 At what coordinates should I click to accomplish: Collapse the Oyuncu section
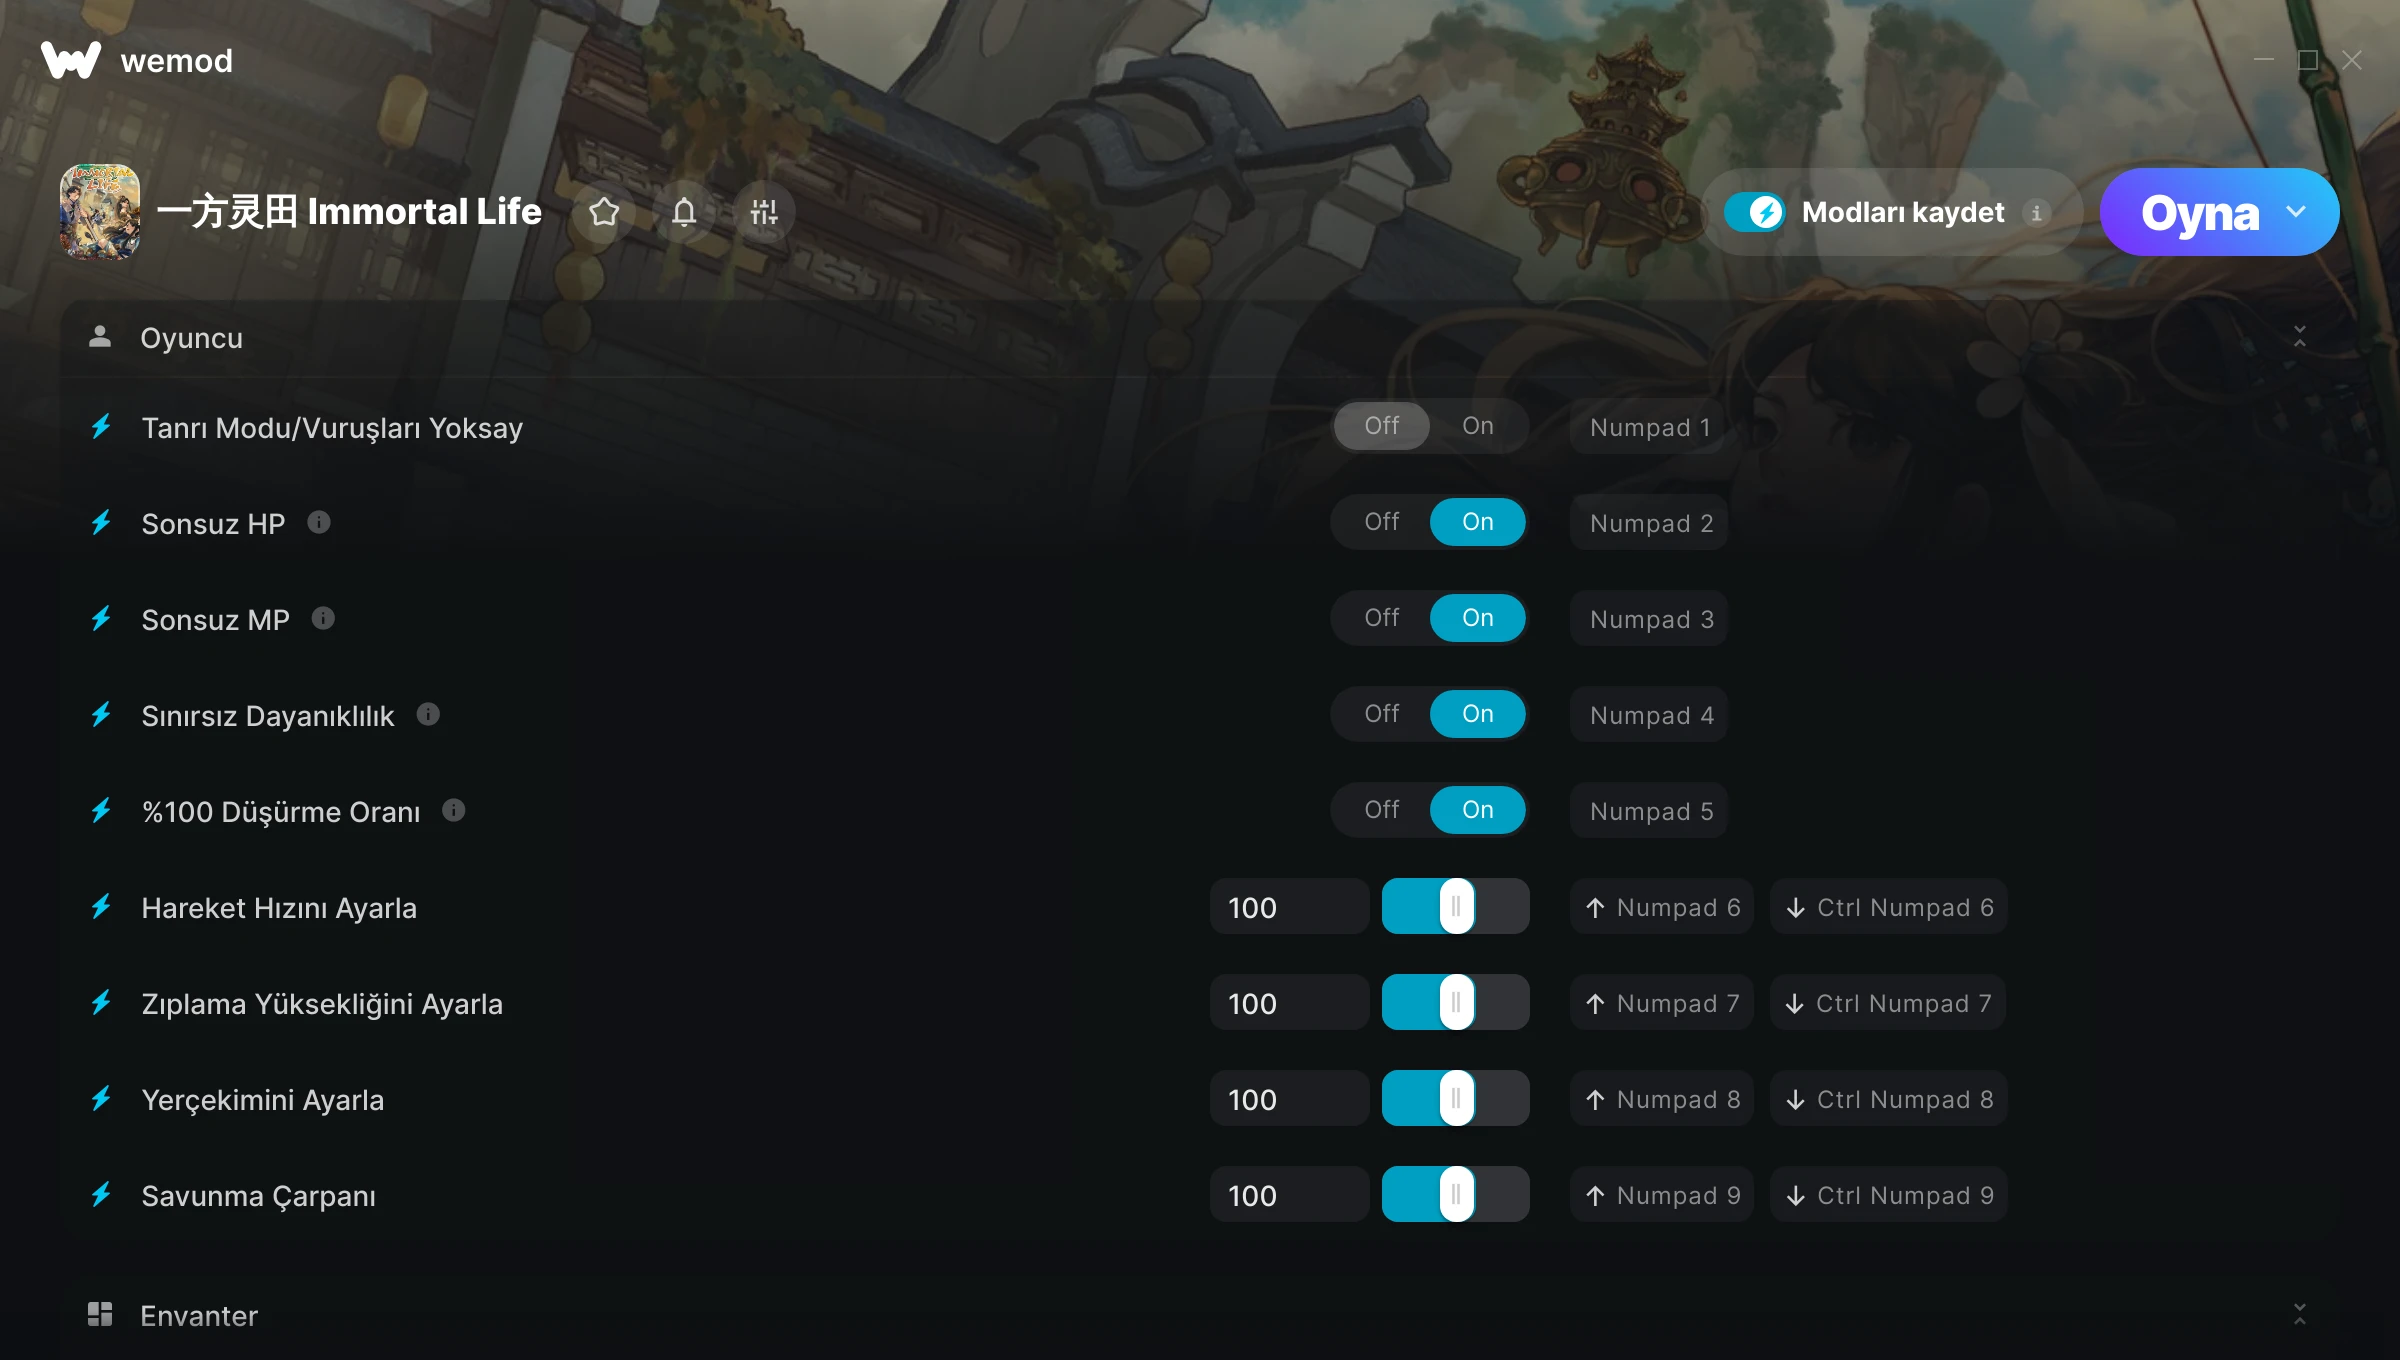pyautogui.click(x=2299, y=337)
